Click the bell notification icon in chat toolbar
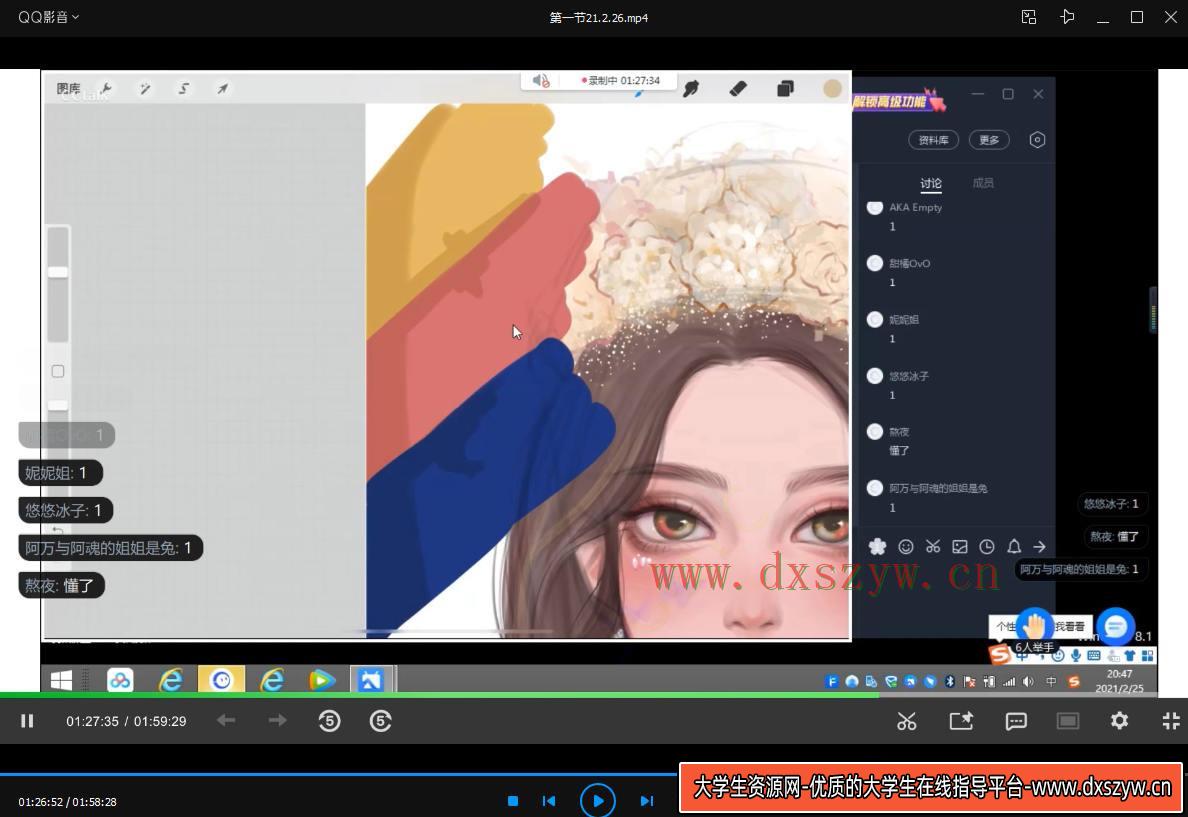Screen dimensions: 1188x817 1014,546
